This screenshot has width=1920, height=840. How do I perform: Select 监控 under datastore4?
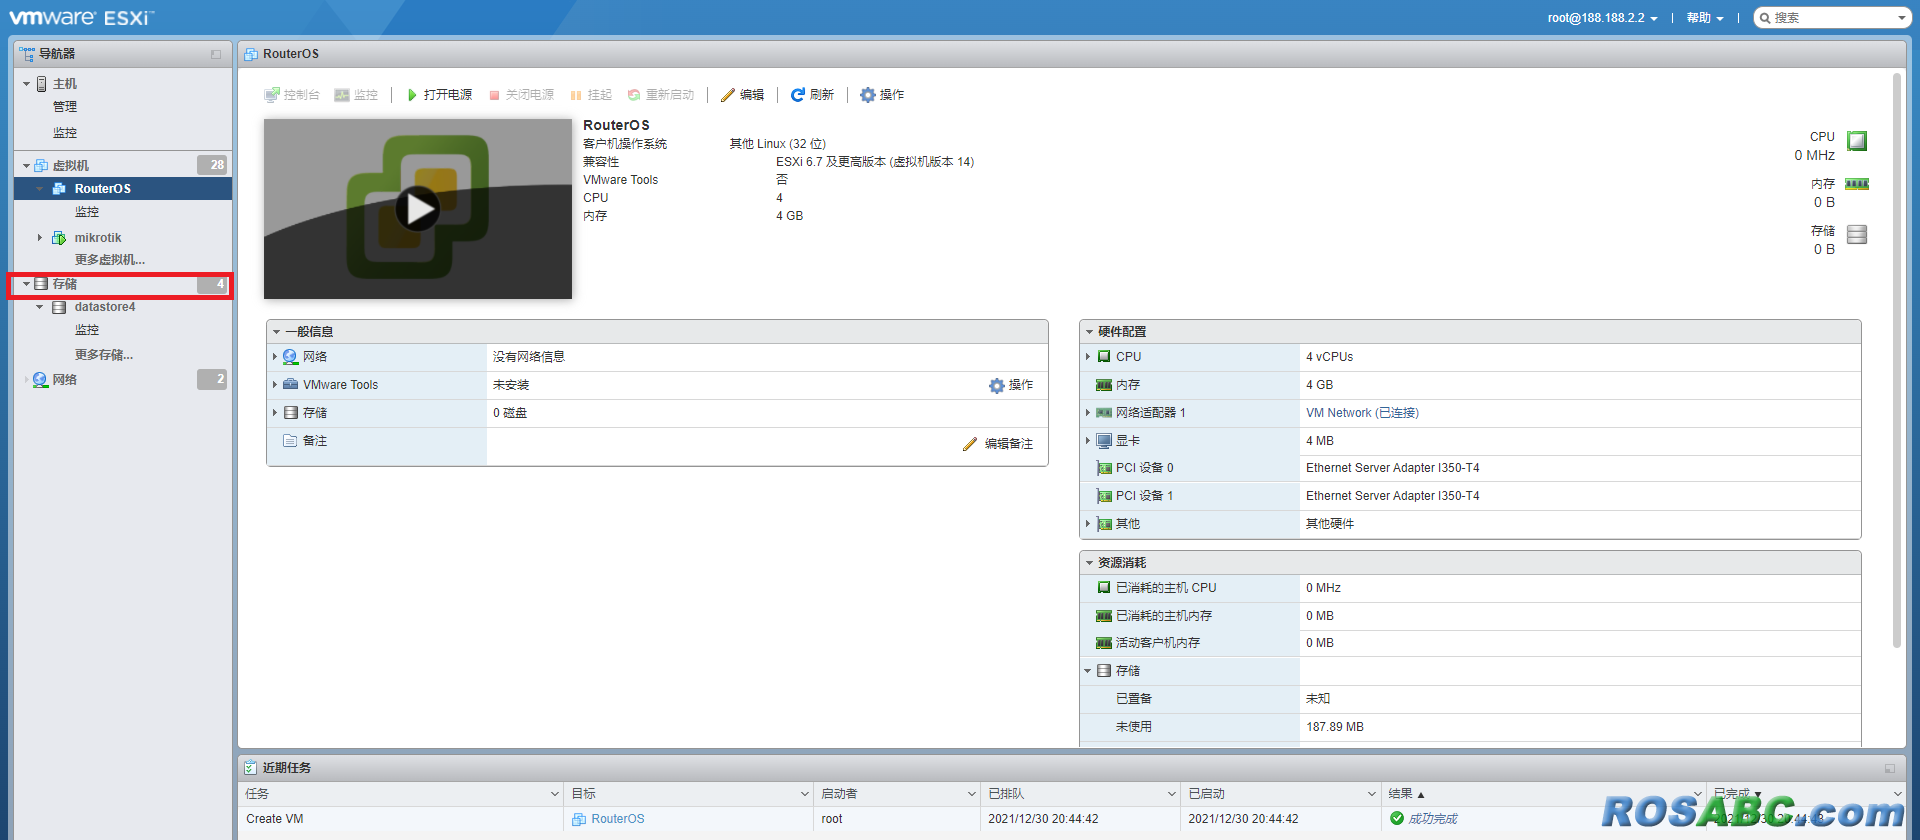pyautogui.click(x=87, y=330)
